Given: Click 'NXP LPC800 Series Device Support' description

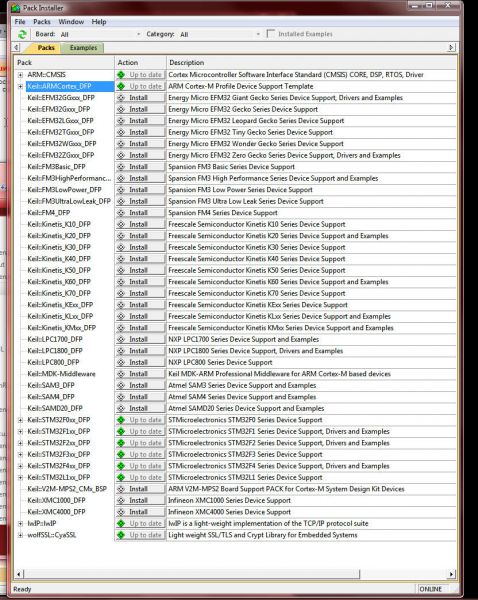Looking at the screenshot, I should tap(220, 362).
